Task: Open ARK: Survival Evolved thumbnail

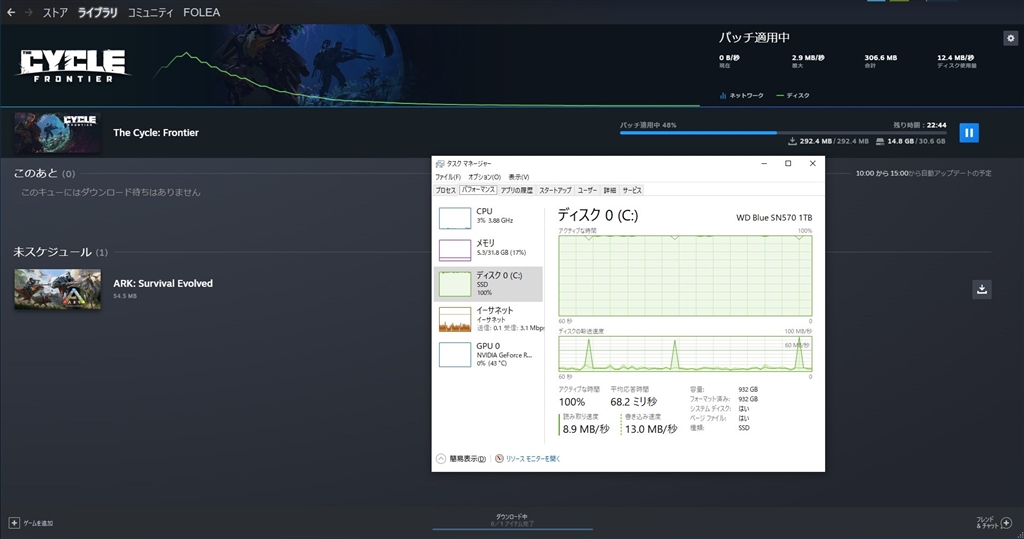Action: point(57,289)
